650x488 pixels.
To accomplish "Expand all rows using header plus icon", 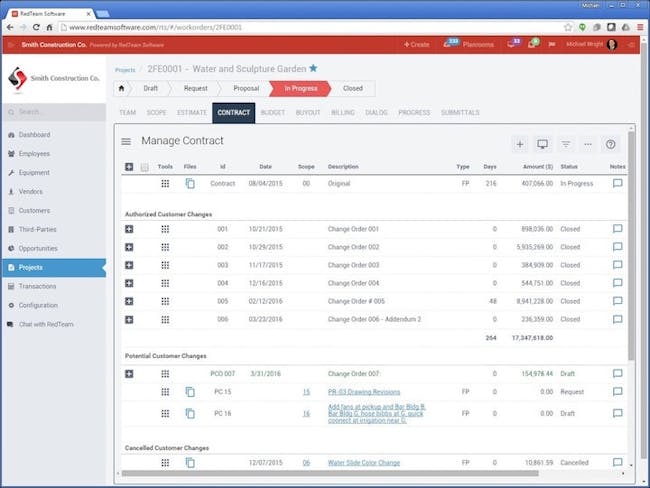I will [129, 167].
